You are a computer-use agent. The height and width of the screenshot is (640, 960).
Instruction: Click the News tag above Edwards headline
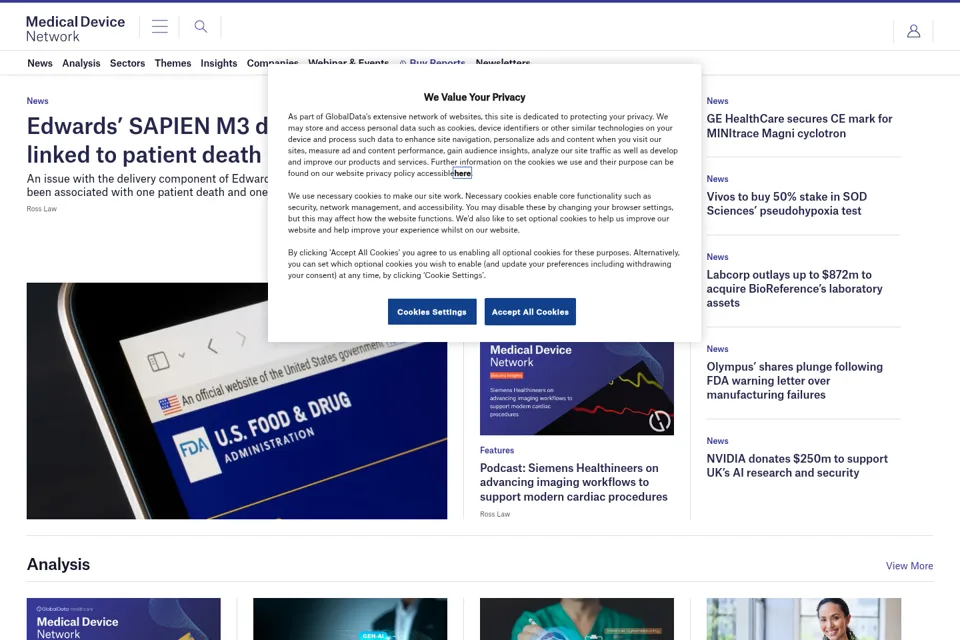pos(37,100)
